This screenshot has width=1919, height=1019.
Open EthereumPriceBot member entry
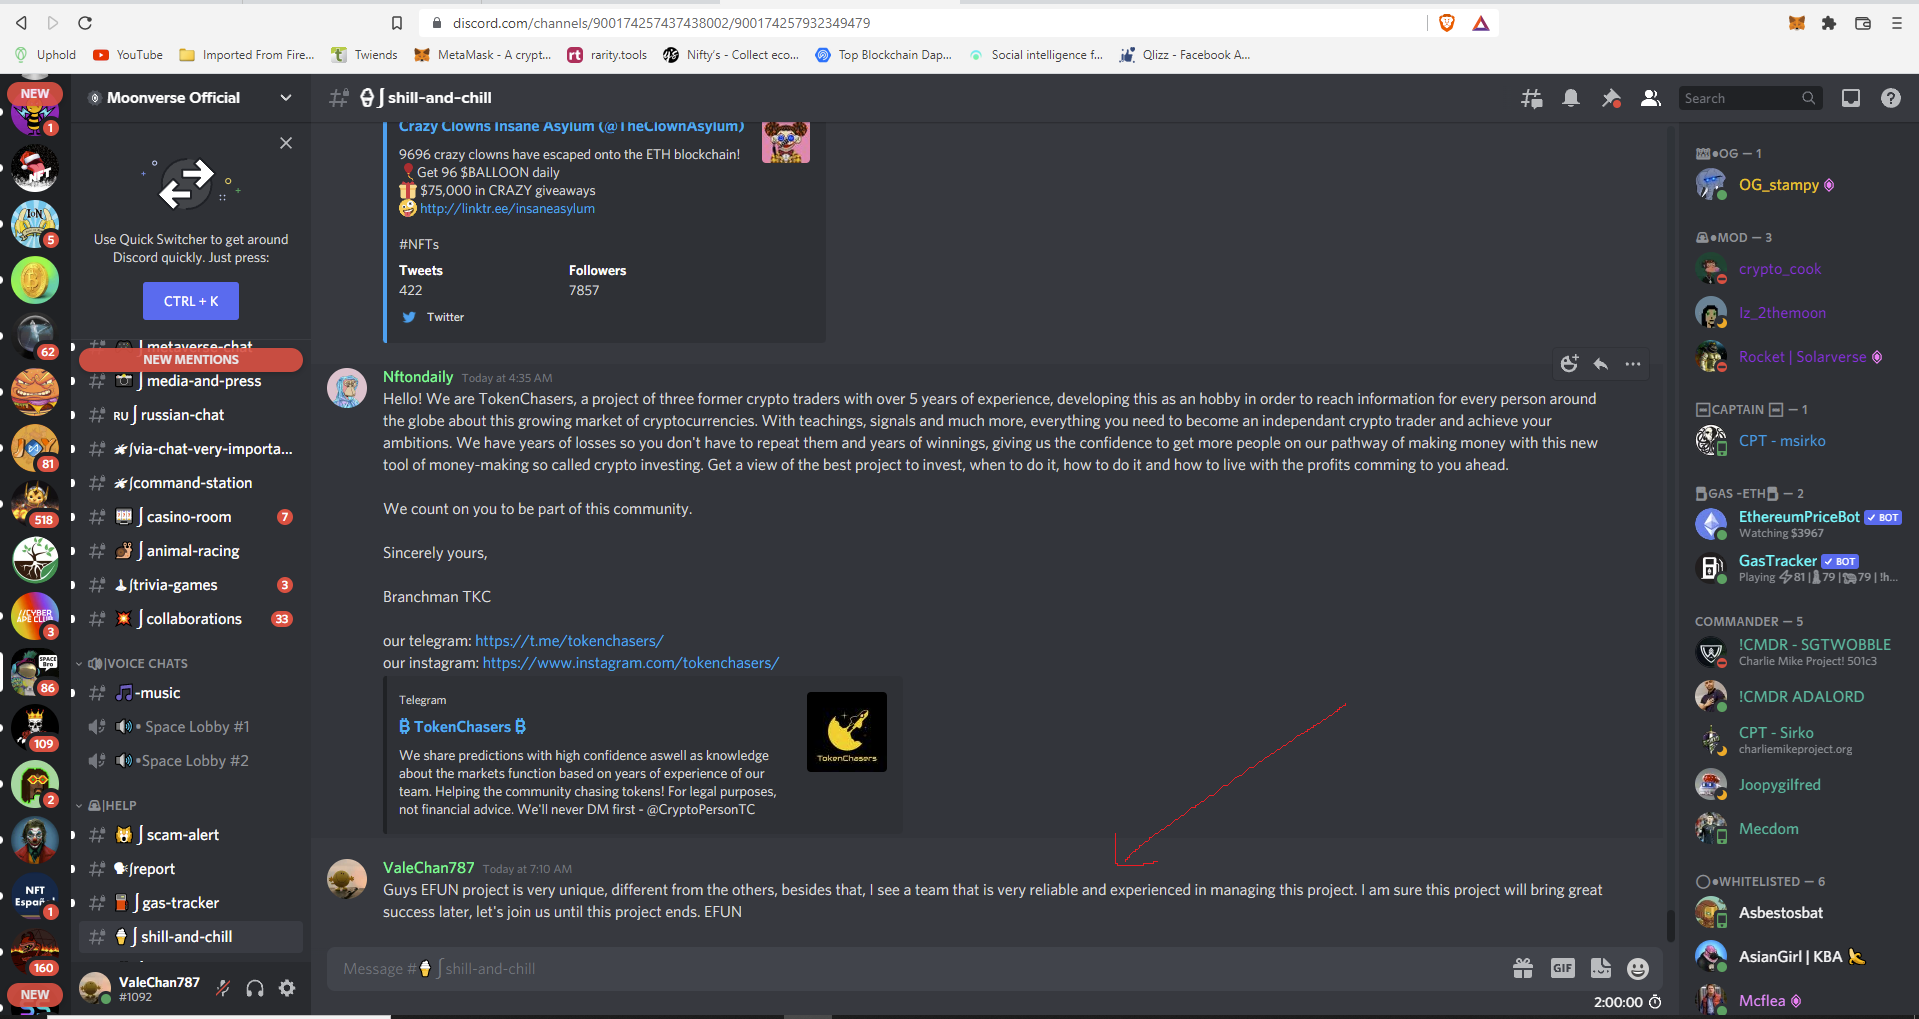click(1799, 523)
